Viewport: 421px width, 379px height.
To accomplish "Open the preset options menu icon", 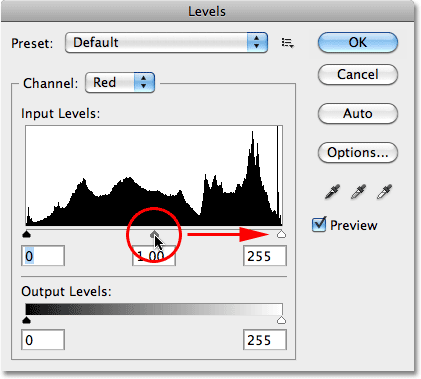I will tap(287, 43).
